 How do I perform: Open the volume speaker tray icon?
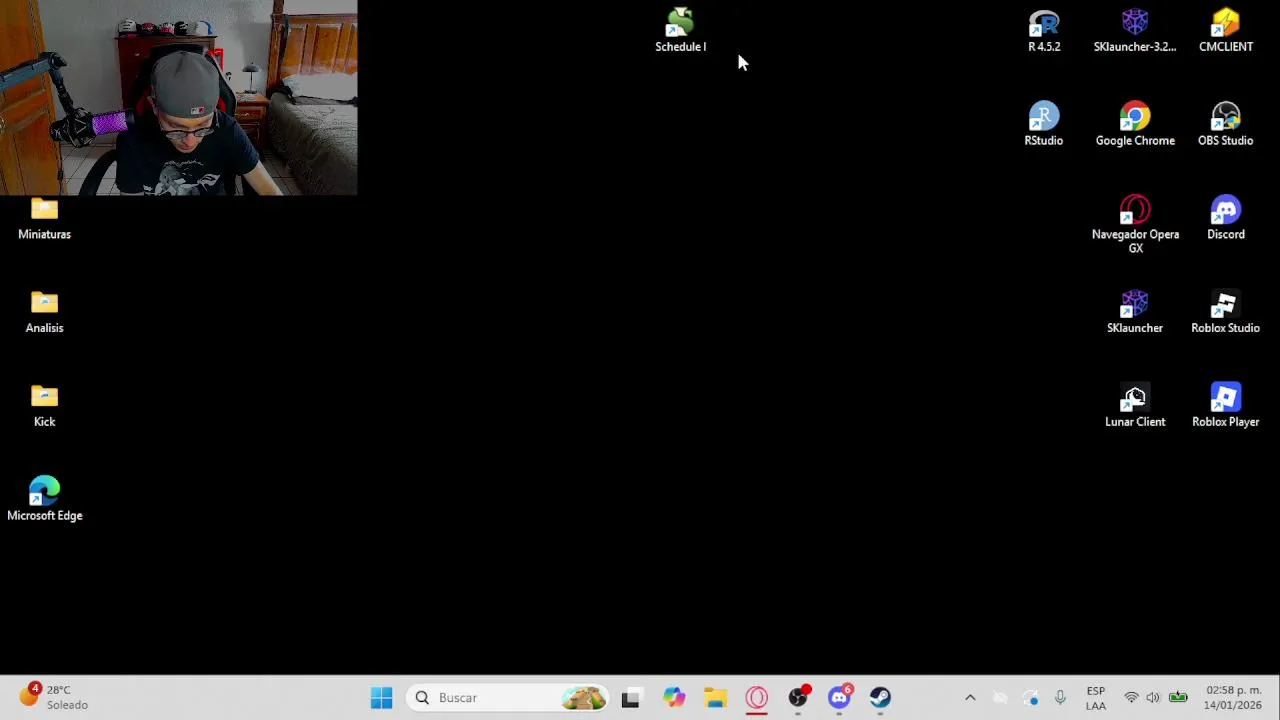(x=1153, y=698)
